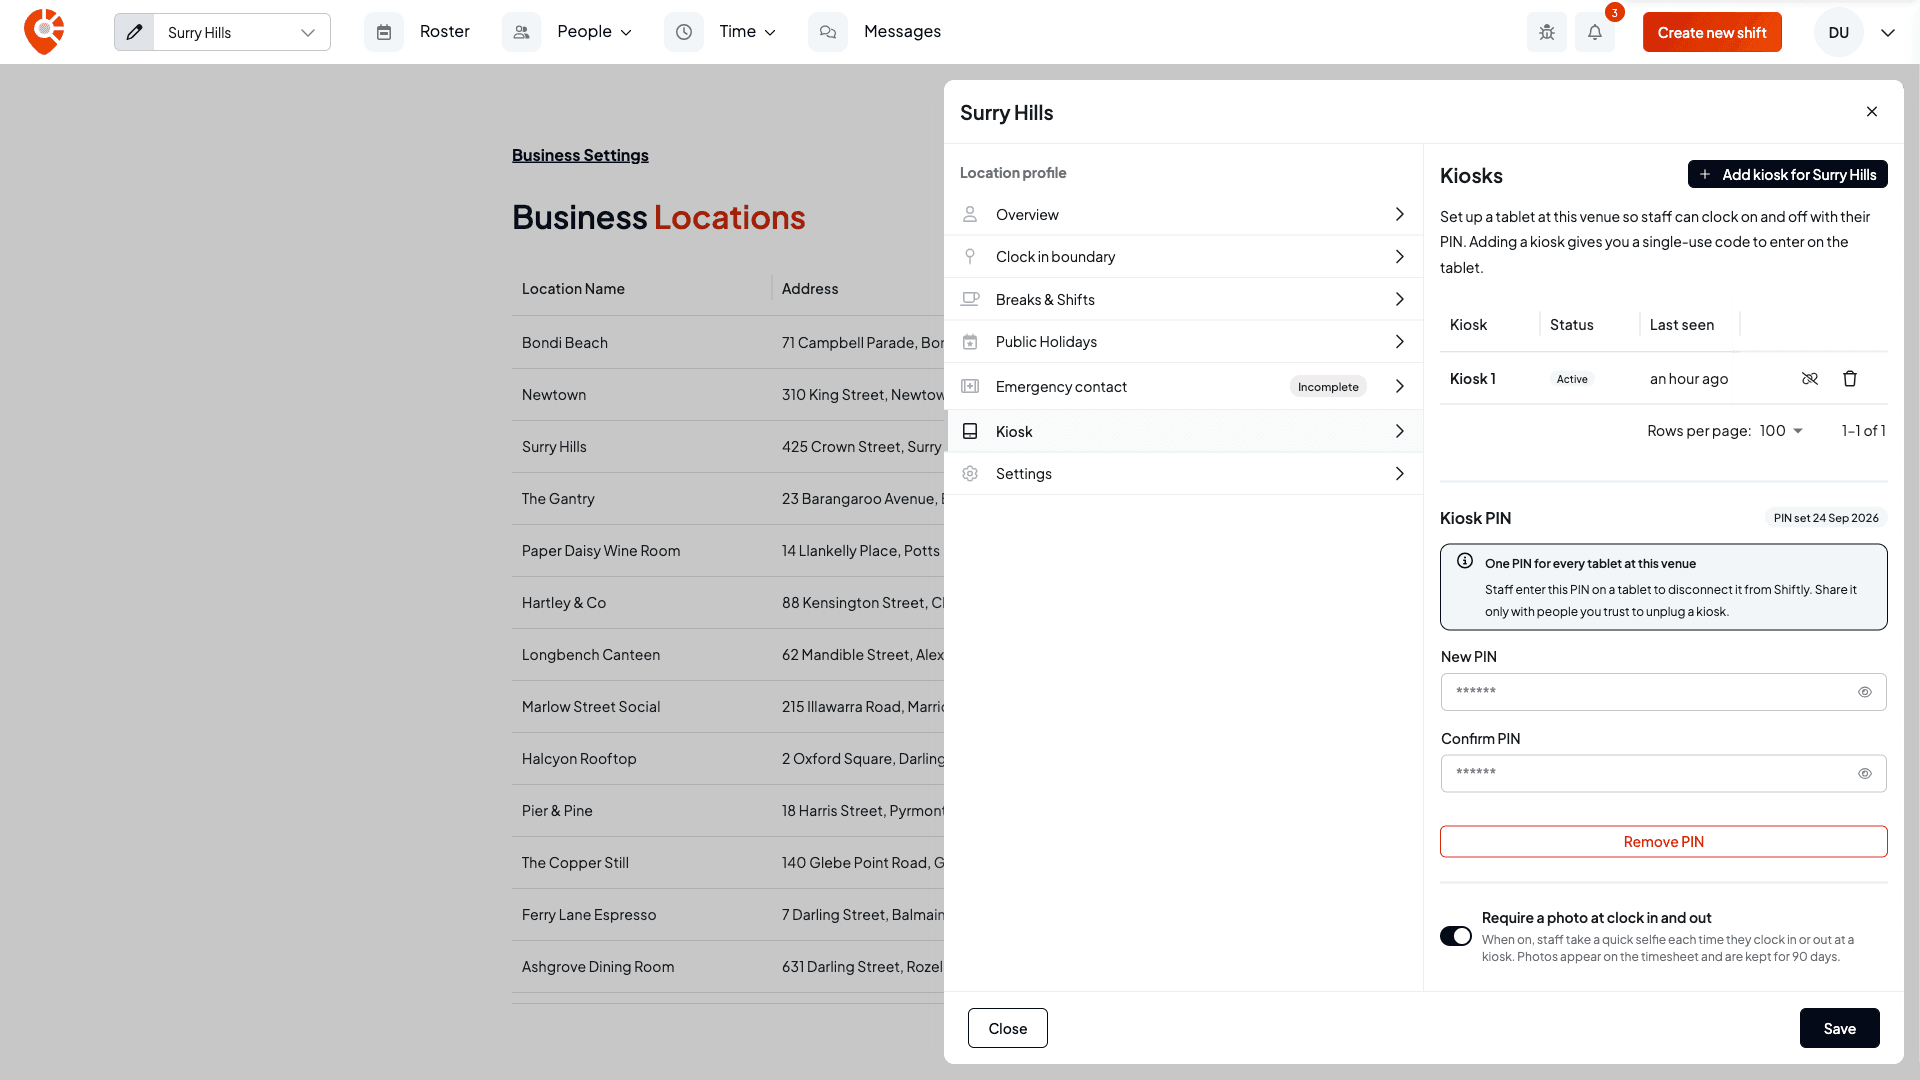
Task: Click the Shiftly logo icon
Action: (x=45, y=32)
